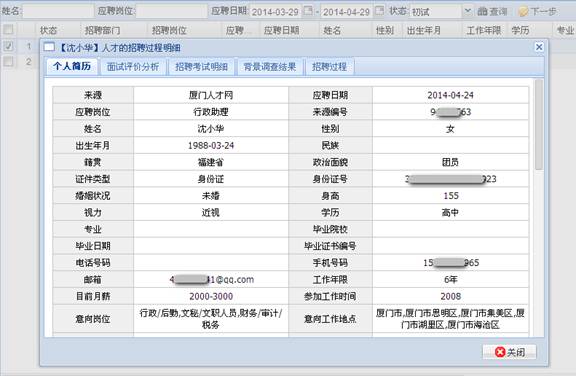Click the name value 沈小华 in resume
The width and height of the screenshot is (576, 376).
(211, 129)
